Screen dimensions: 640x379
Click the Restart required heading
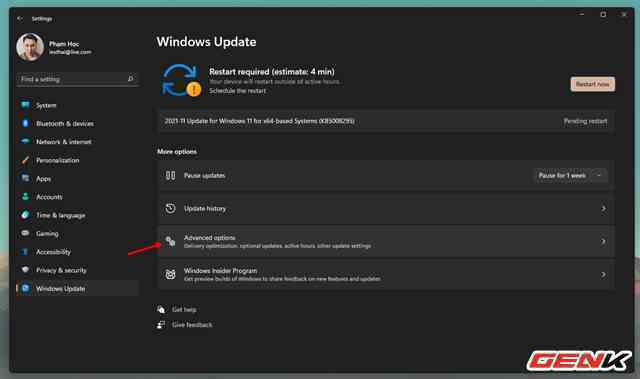tap(272, 72)
